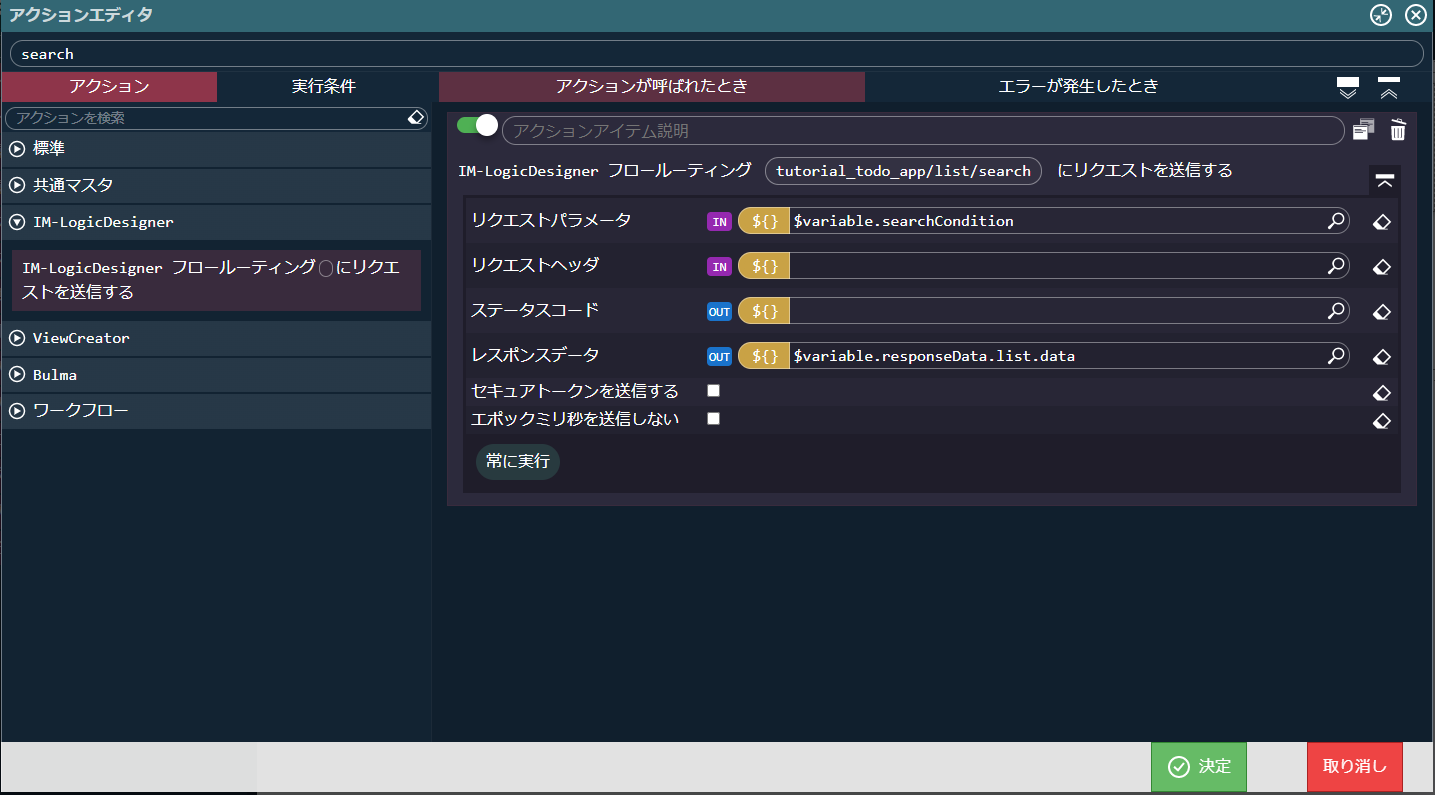Toggle the action item enabled switch

[477, 125]
